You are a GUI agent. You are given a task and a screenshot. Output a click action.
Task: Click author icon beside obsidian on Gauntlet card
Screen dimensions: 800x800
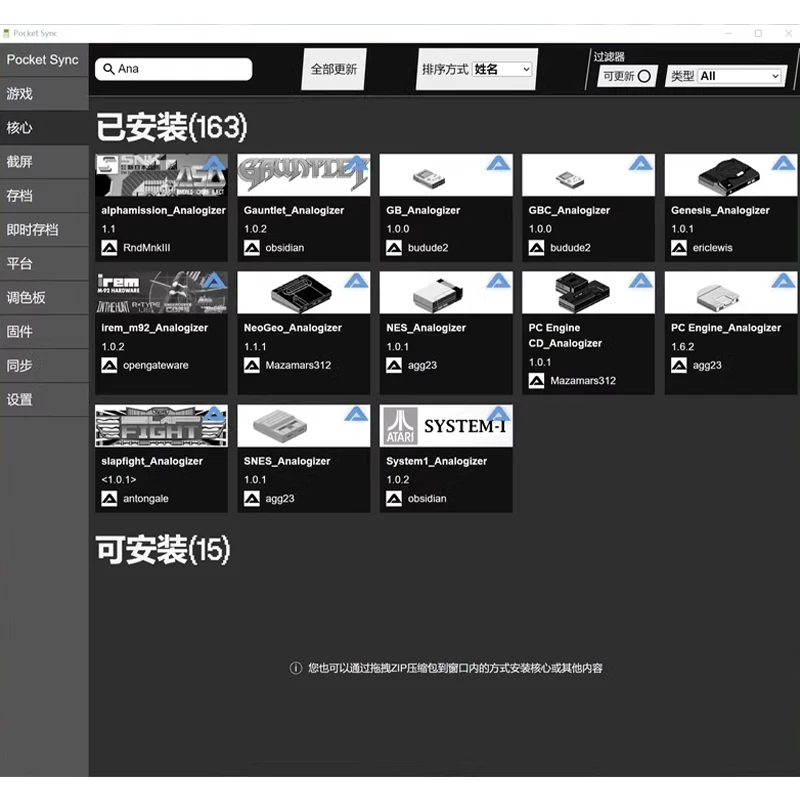[252, 248]
